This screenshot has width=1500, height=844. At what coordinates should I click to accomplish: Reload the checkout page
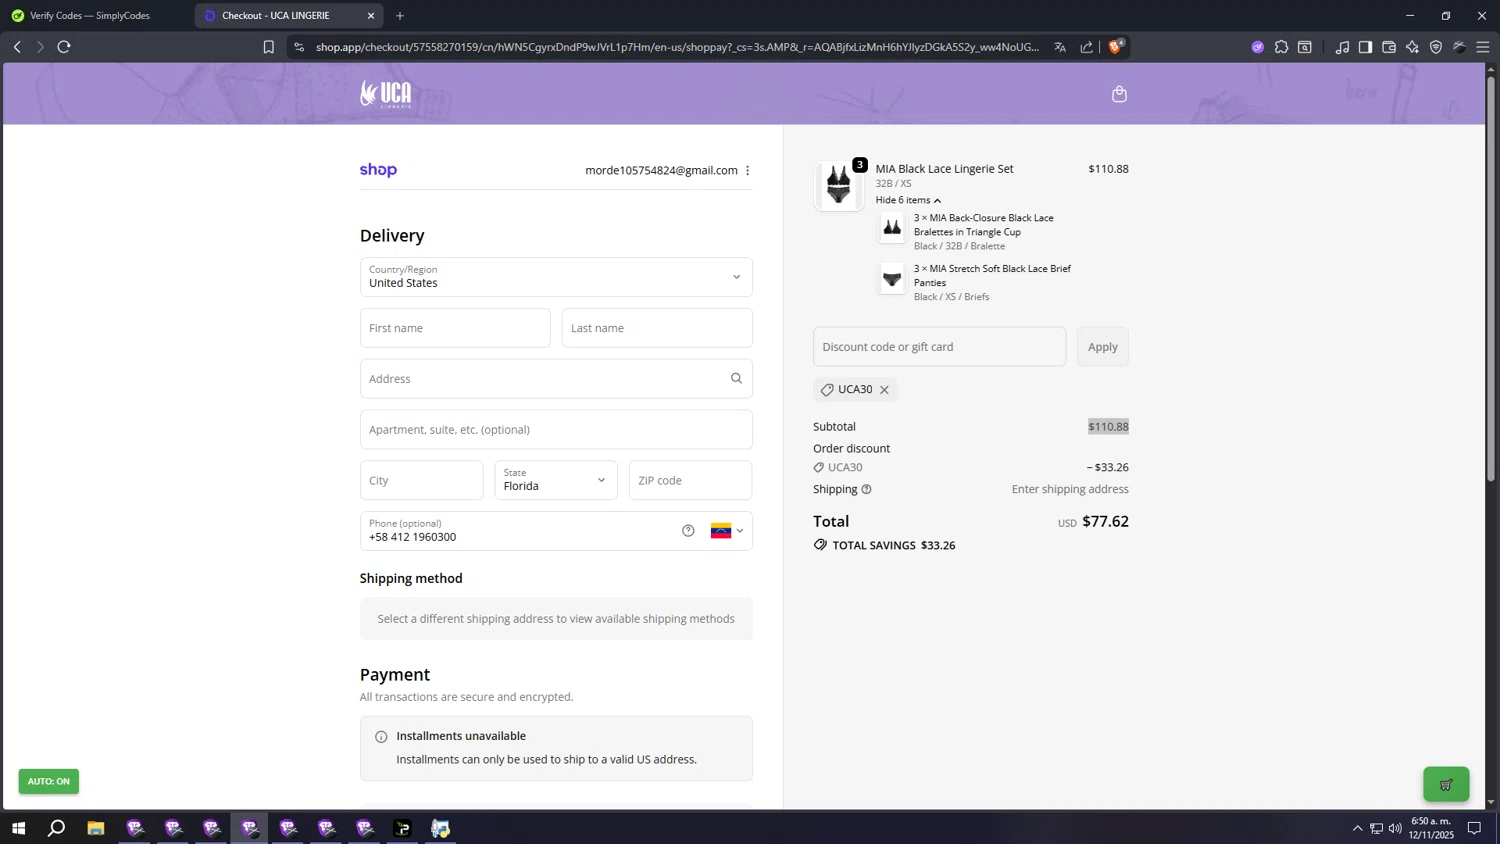[x=64, y=47]
